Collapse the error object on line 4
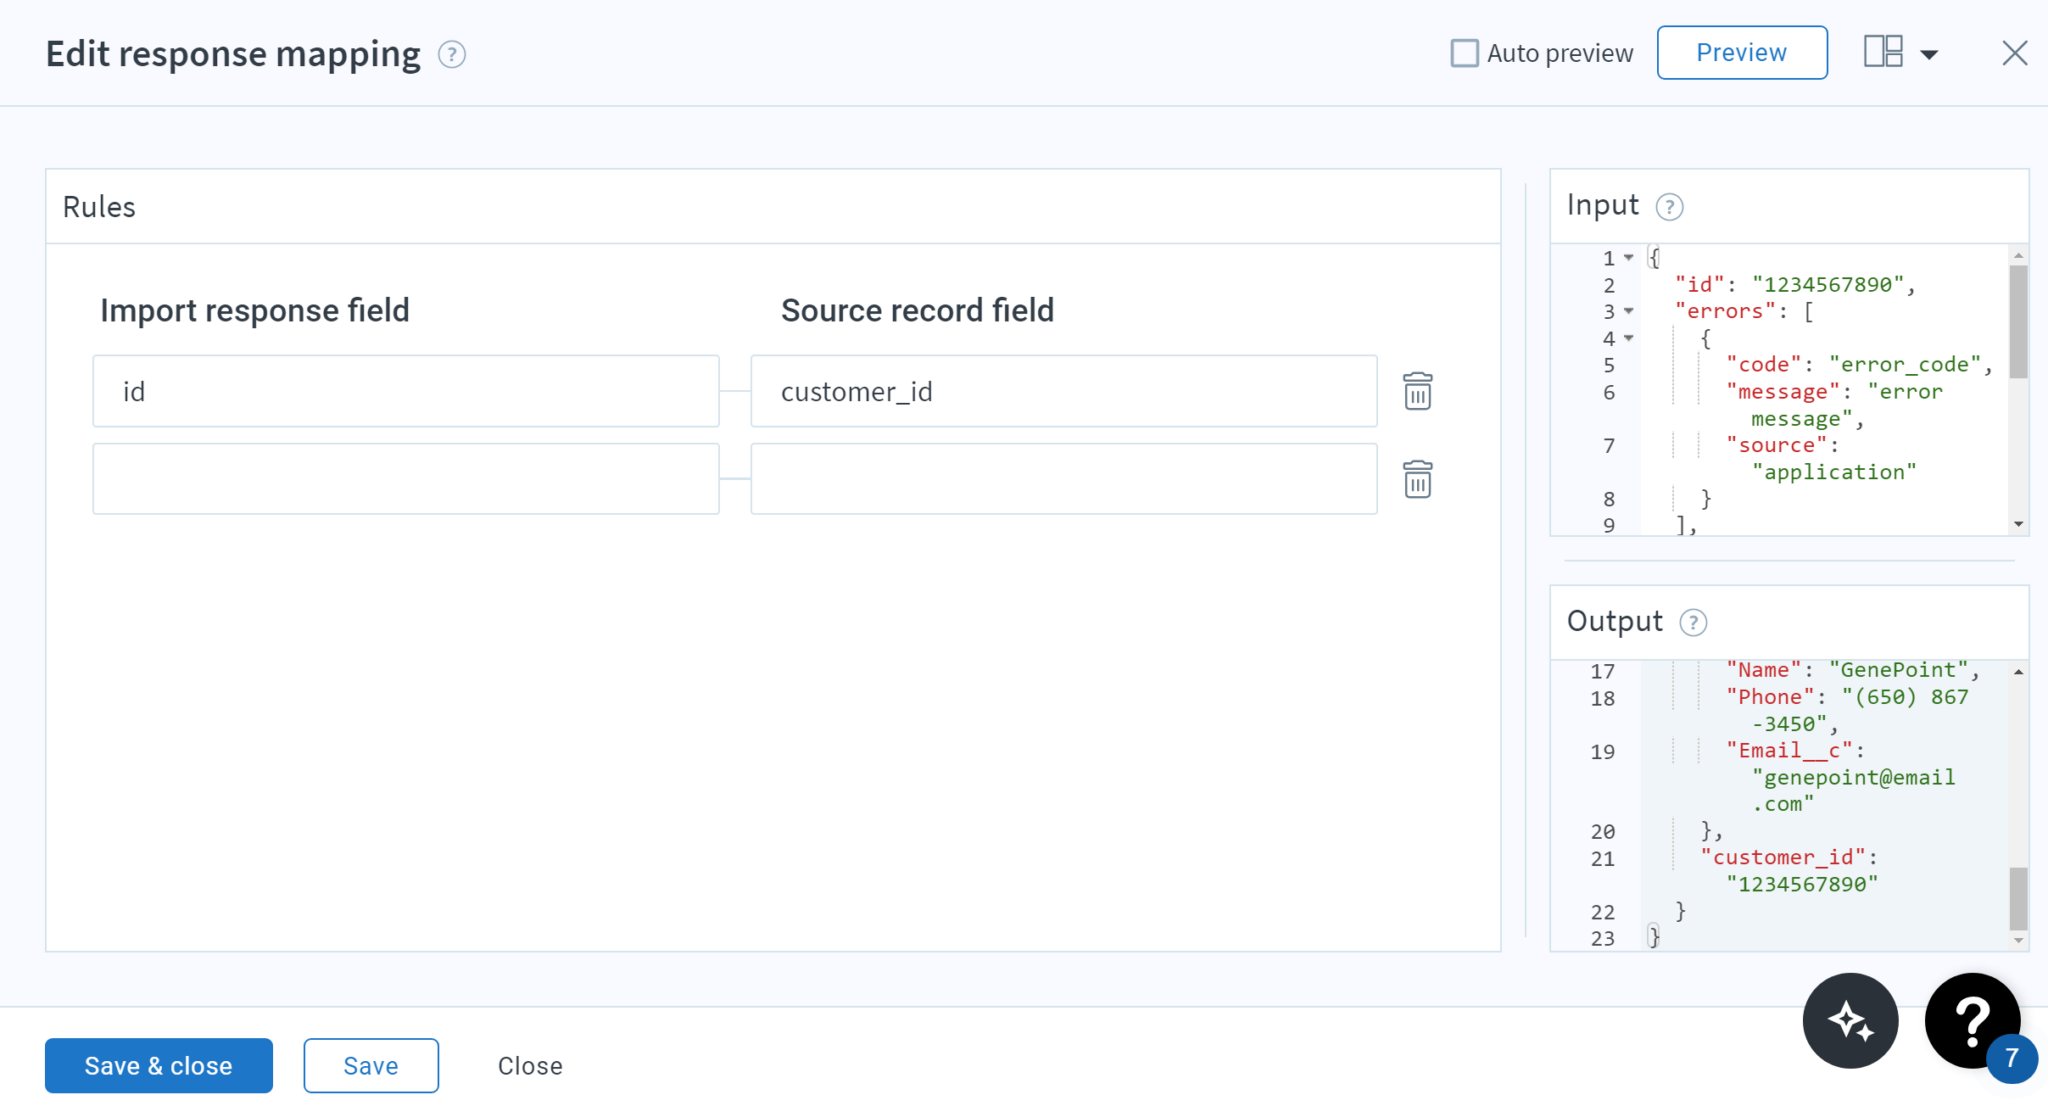The height and width of the screenshot is (1106, 2048). point(1628,338)
